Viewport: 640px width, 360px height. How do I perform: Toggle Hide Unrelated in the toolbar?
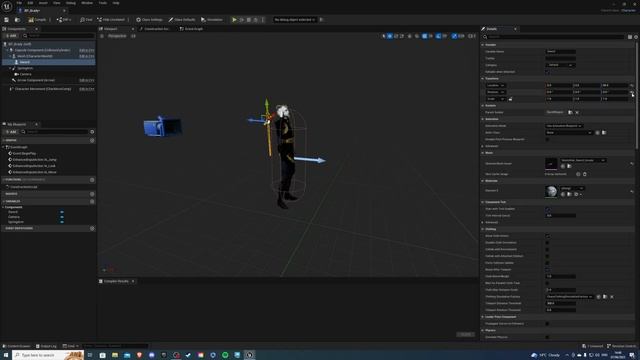tap(111, 20)
